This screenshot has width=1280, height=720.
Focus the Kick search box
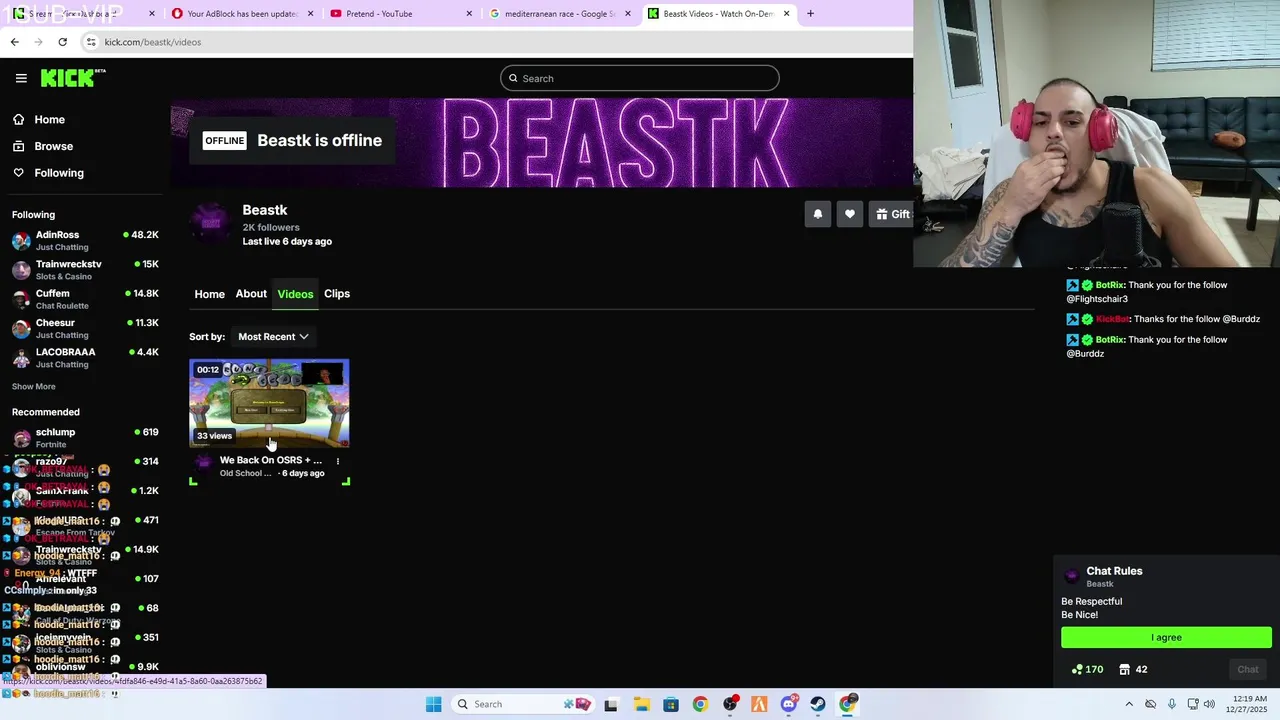click(x=640, y=78)
